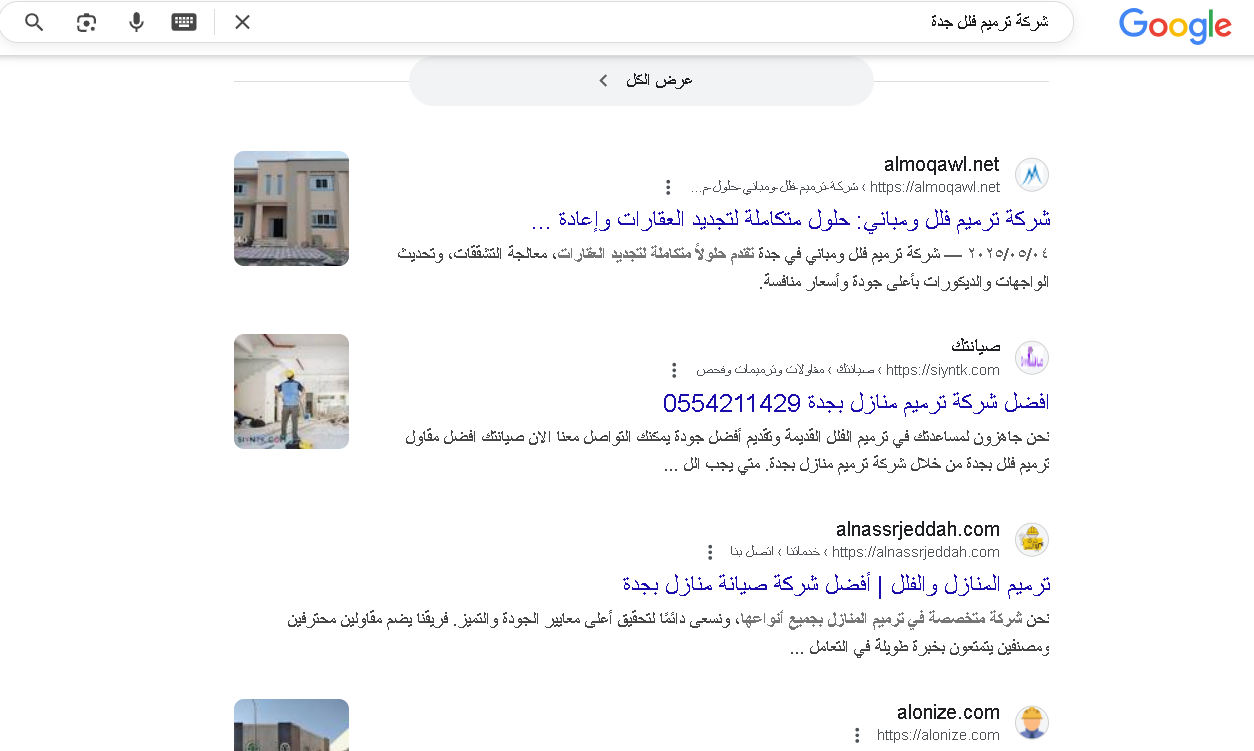Start voice search with microphone icon
1254x751 pixels.
click(136, 22)
